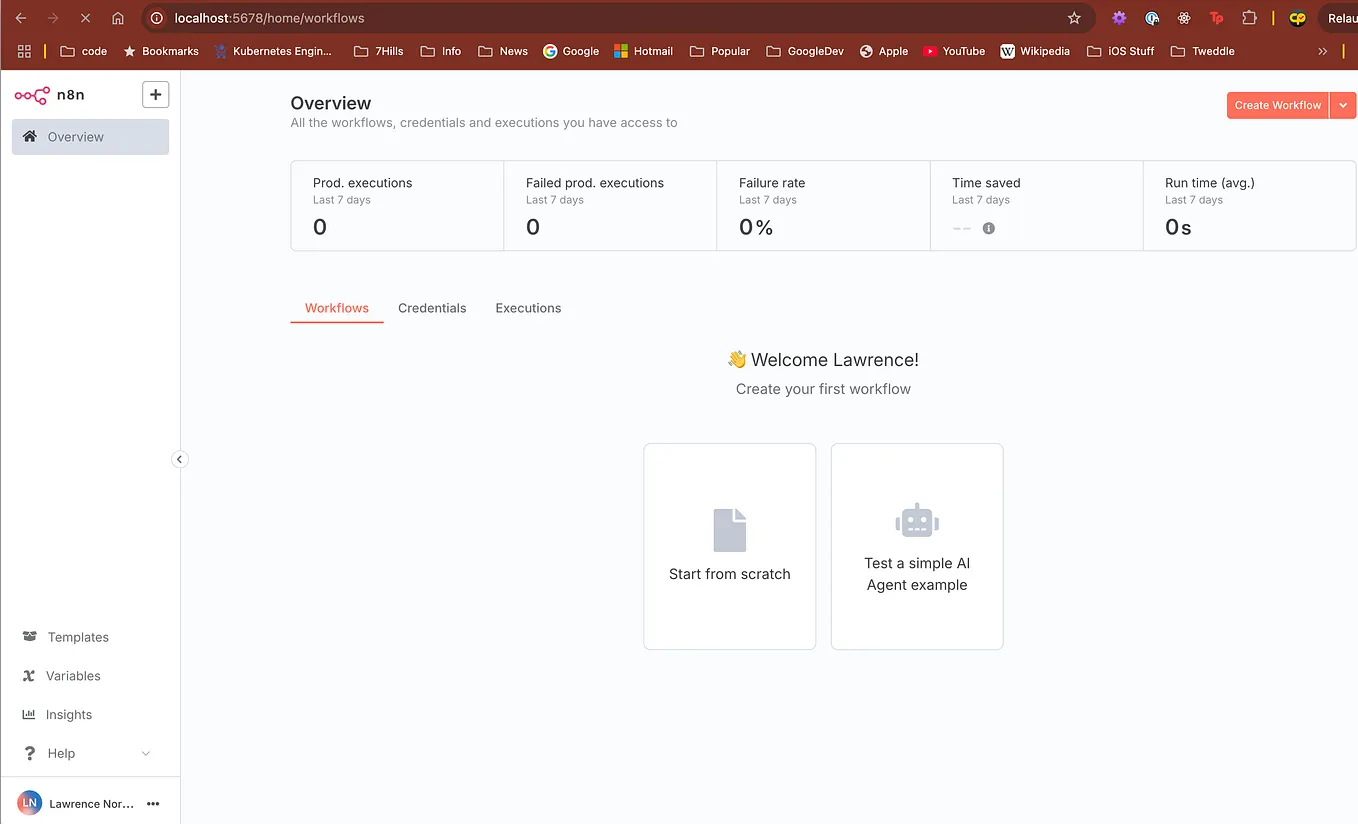Select Test a simple AI Agent example
The height and width of the screenshot is (824, 1358).
[x=916, y=546]
